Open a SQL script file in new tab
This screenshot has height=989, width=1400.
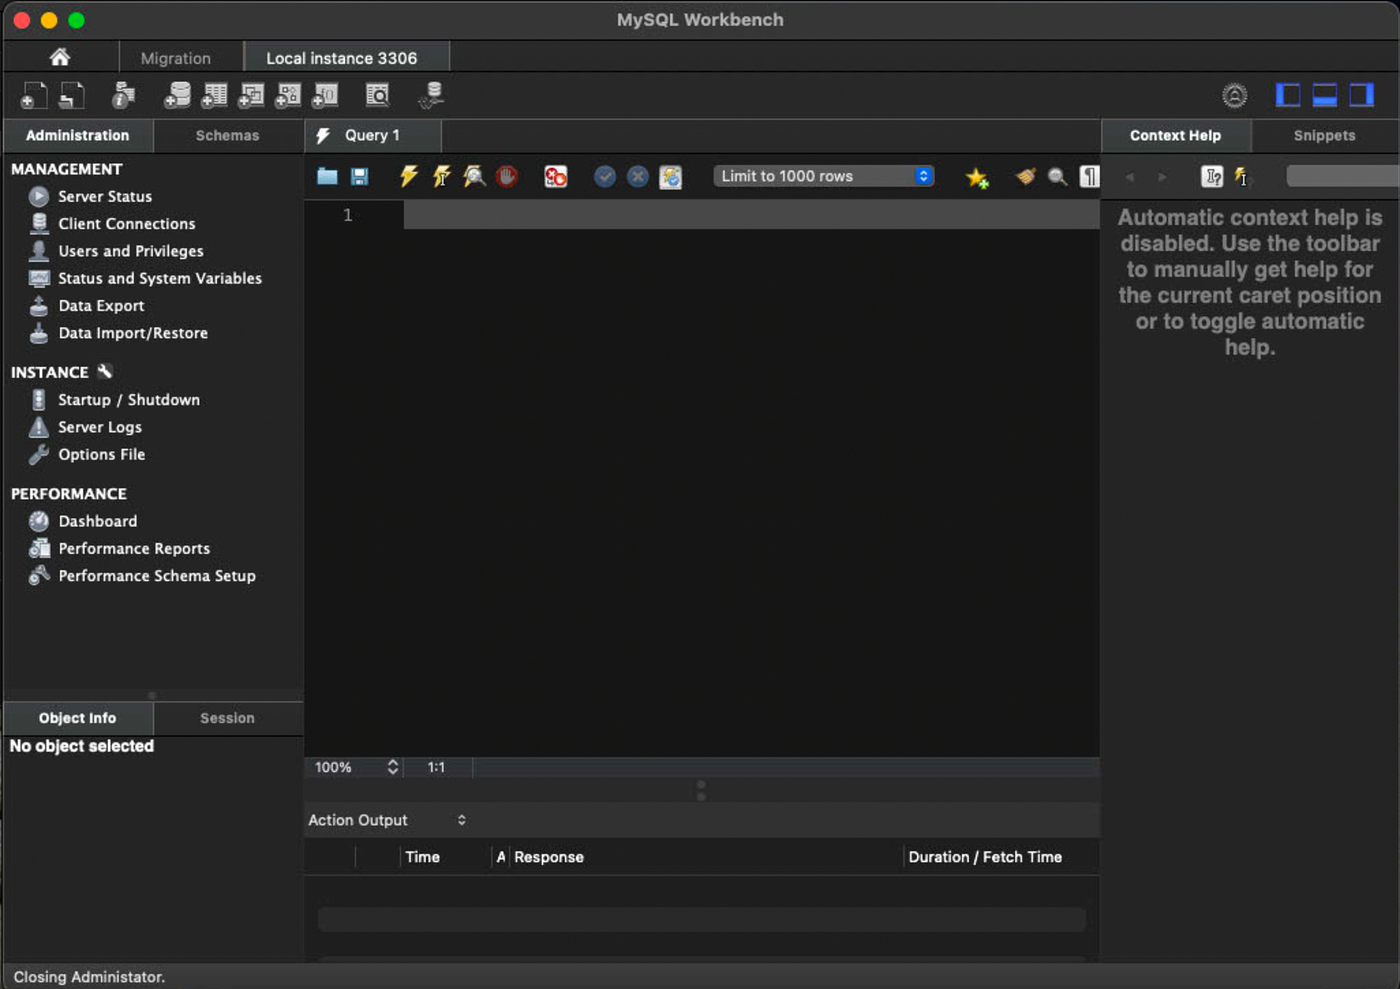(72, 96)
